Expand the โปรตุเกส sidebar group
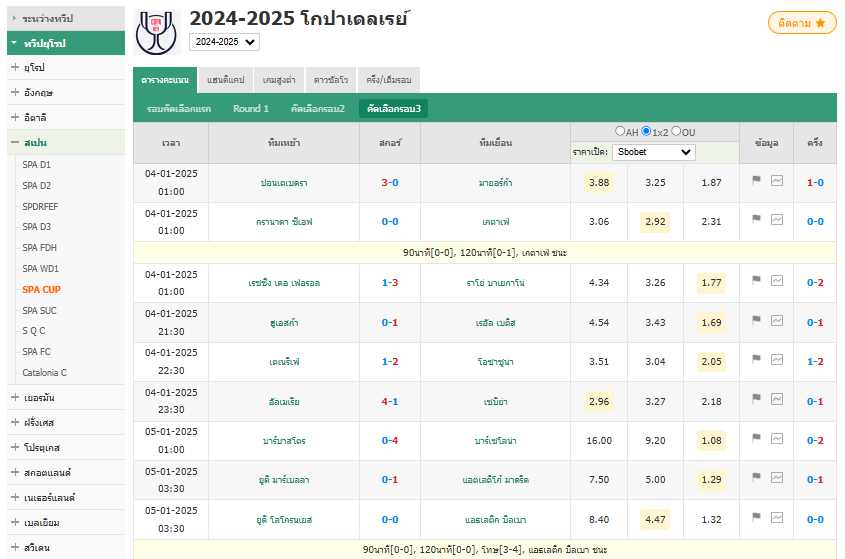The height and width of the screenshot is (559, 845). (x=66, y=447)
